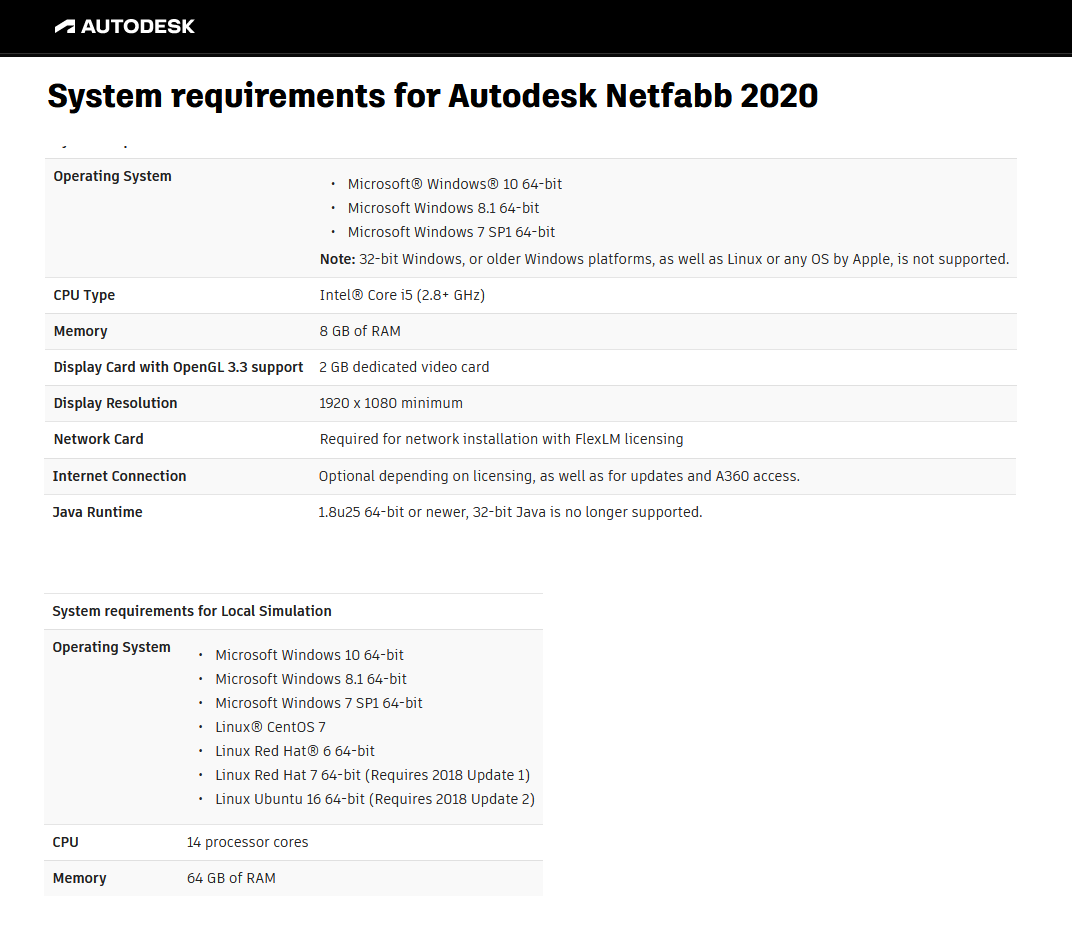Click '2 GB dedicated video card' value
The width and height of the screenshot is (1072, 933).
(x=404, y=367)
